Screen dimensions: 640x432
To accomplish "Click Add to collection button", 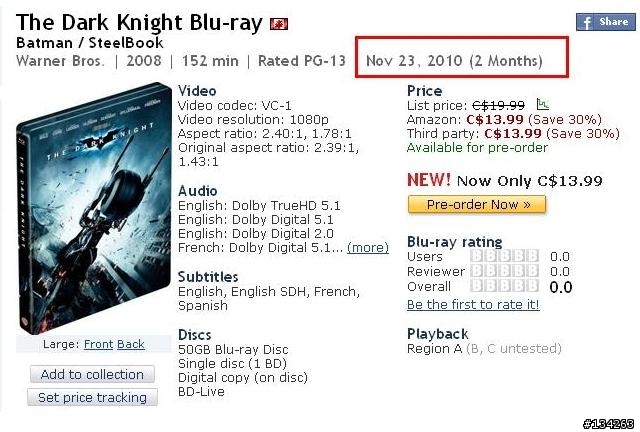I will (92, 374).
